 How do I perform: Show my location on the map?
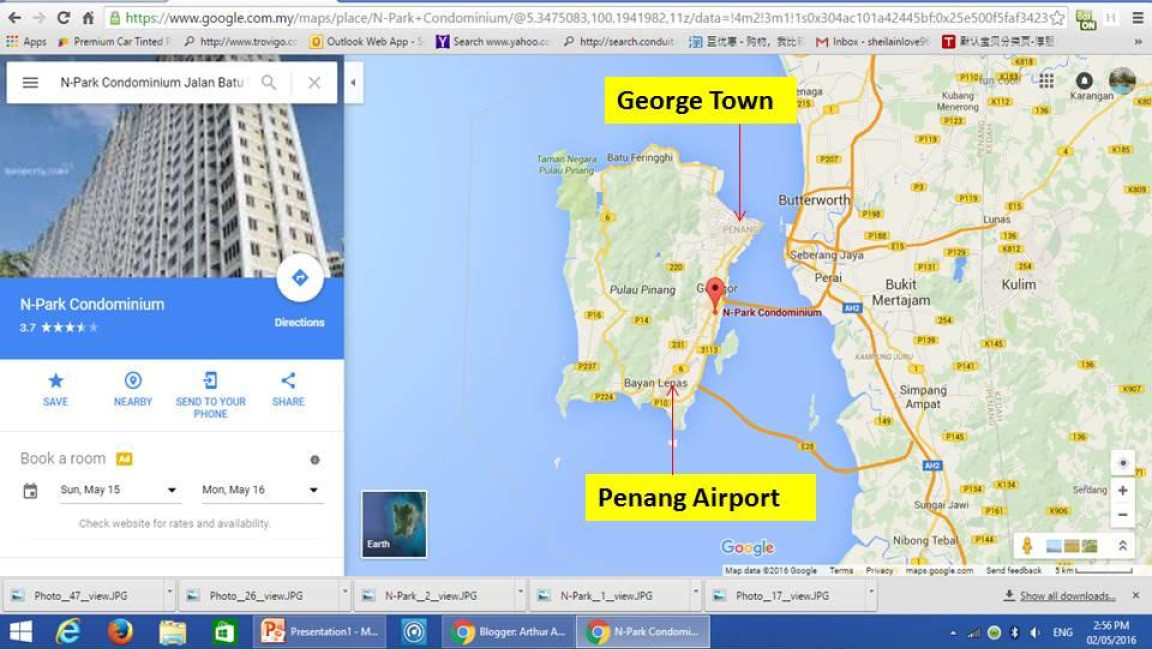point(1123,463)
